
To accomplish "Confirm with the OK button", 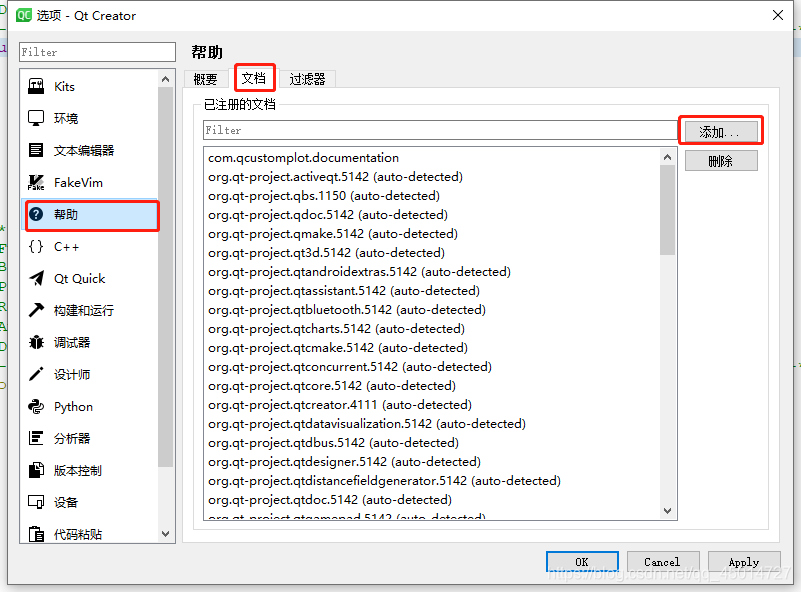I will pos(582,562).
